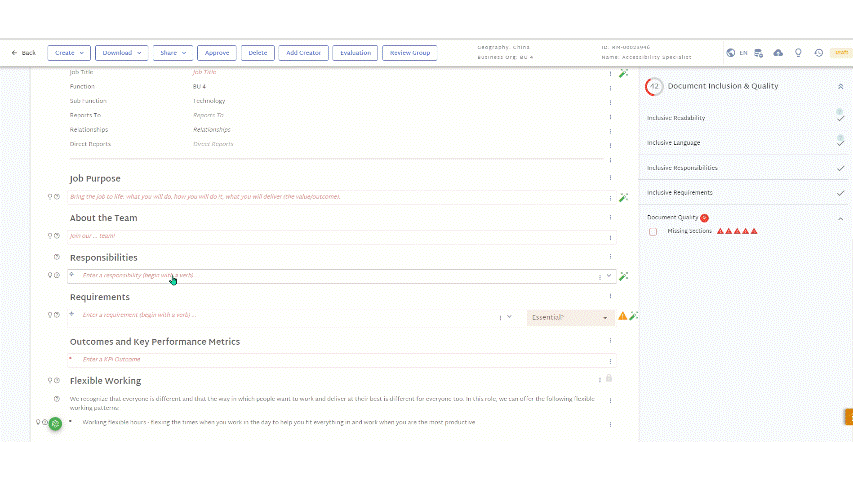Go Back using the Back link
Screen dimensions: 853x480
23,53
